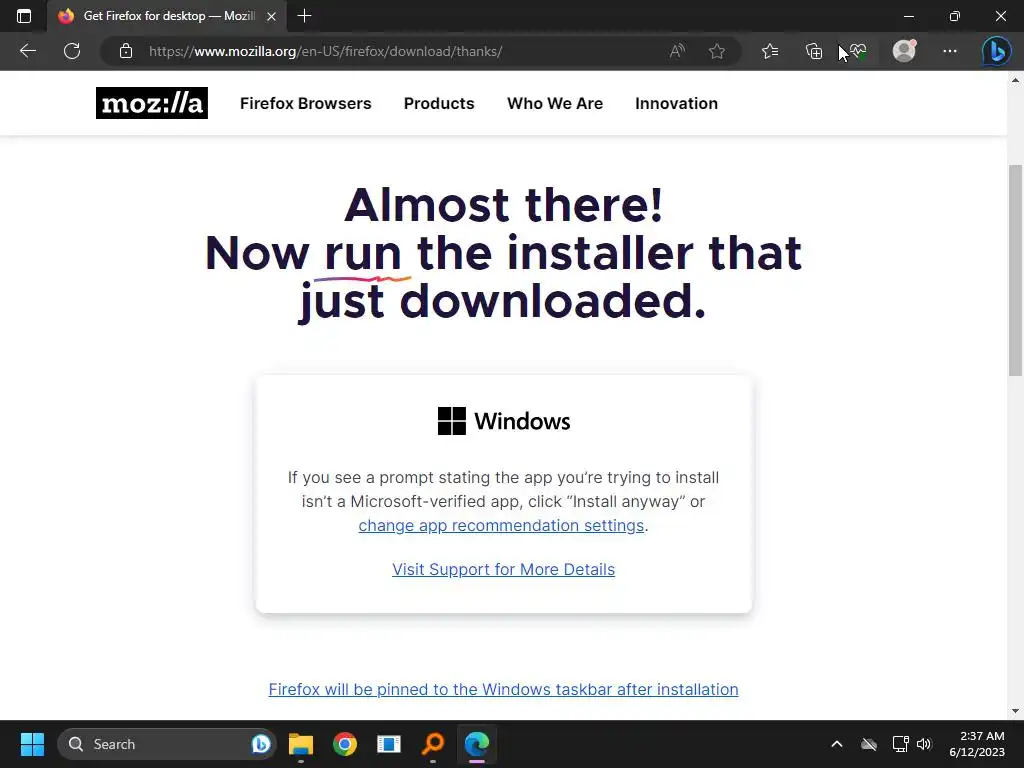The image size is (1024, 768).
Task: Open Innovation navigation menu
Action: tap(677, 103)
